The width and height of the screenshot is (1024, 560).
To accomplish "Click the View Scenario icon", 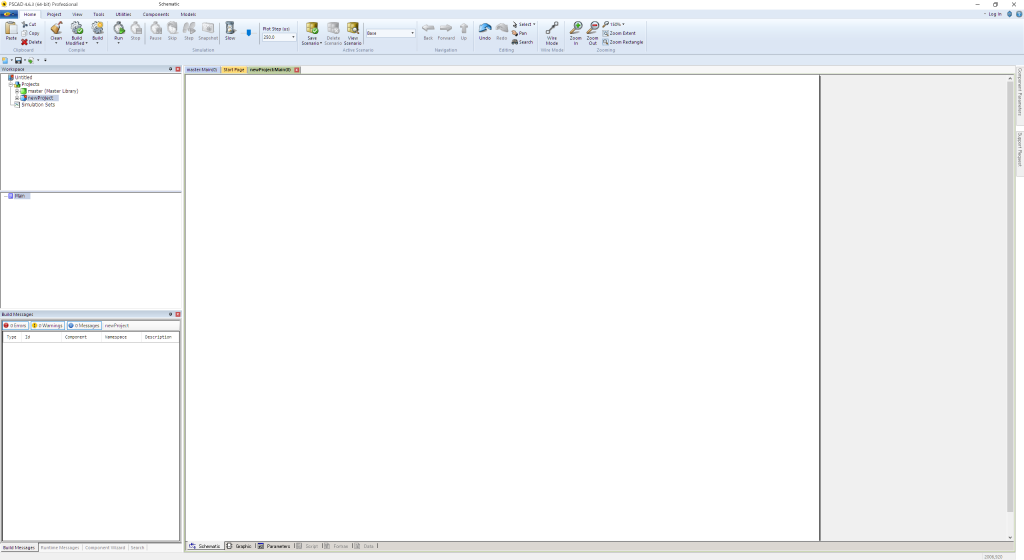I will [x=352, y=29].
